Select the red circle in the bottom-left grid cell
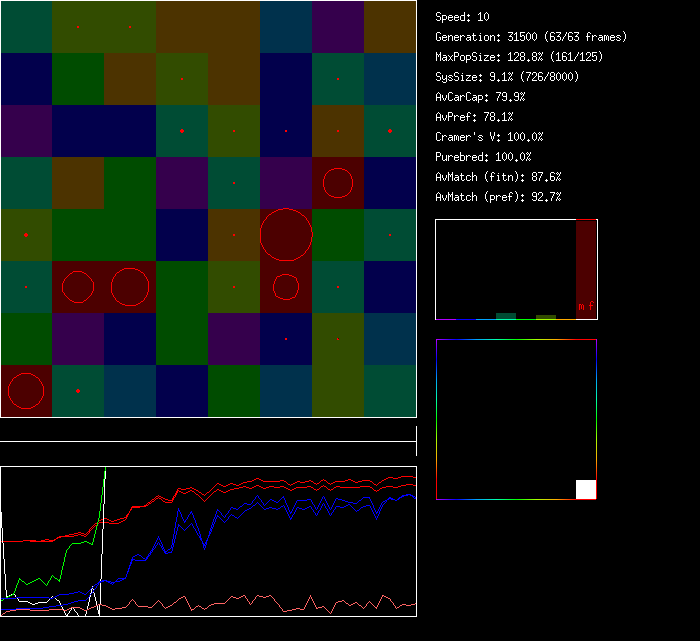700x641 pixels. click(26, 392)
